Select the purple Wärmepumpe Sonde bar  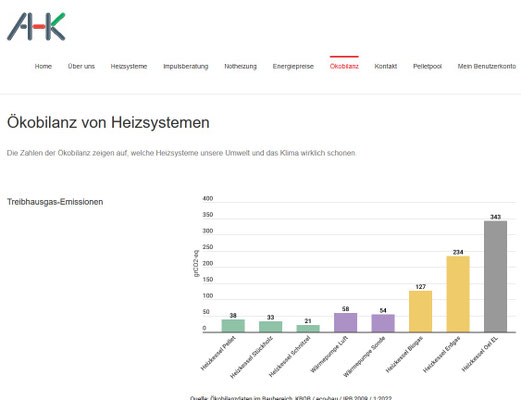(383, 323)
